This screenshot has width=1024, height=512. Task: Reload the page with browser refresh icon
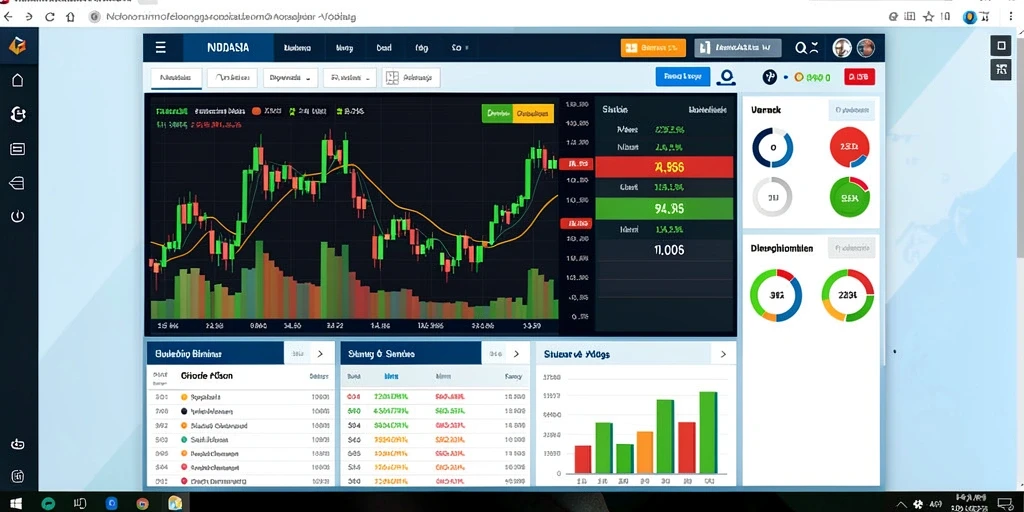pyautogui.click(x=50, y=17)
